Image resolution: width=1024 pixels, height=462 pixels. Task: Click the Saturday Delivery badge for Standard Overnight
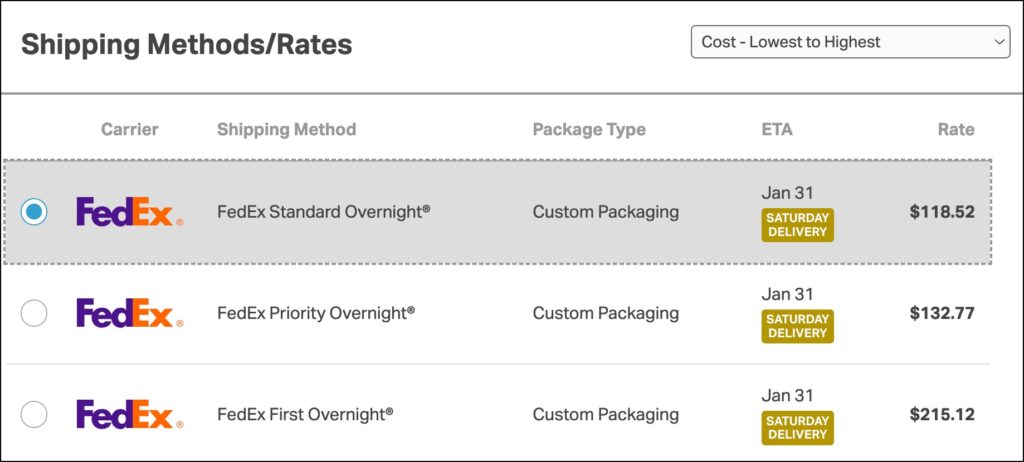click(797, 225)
